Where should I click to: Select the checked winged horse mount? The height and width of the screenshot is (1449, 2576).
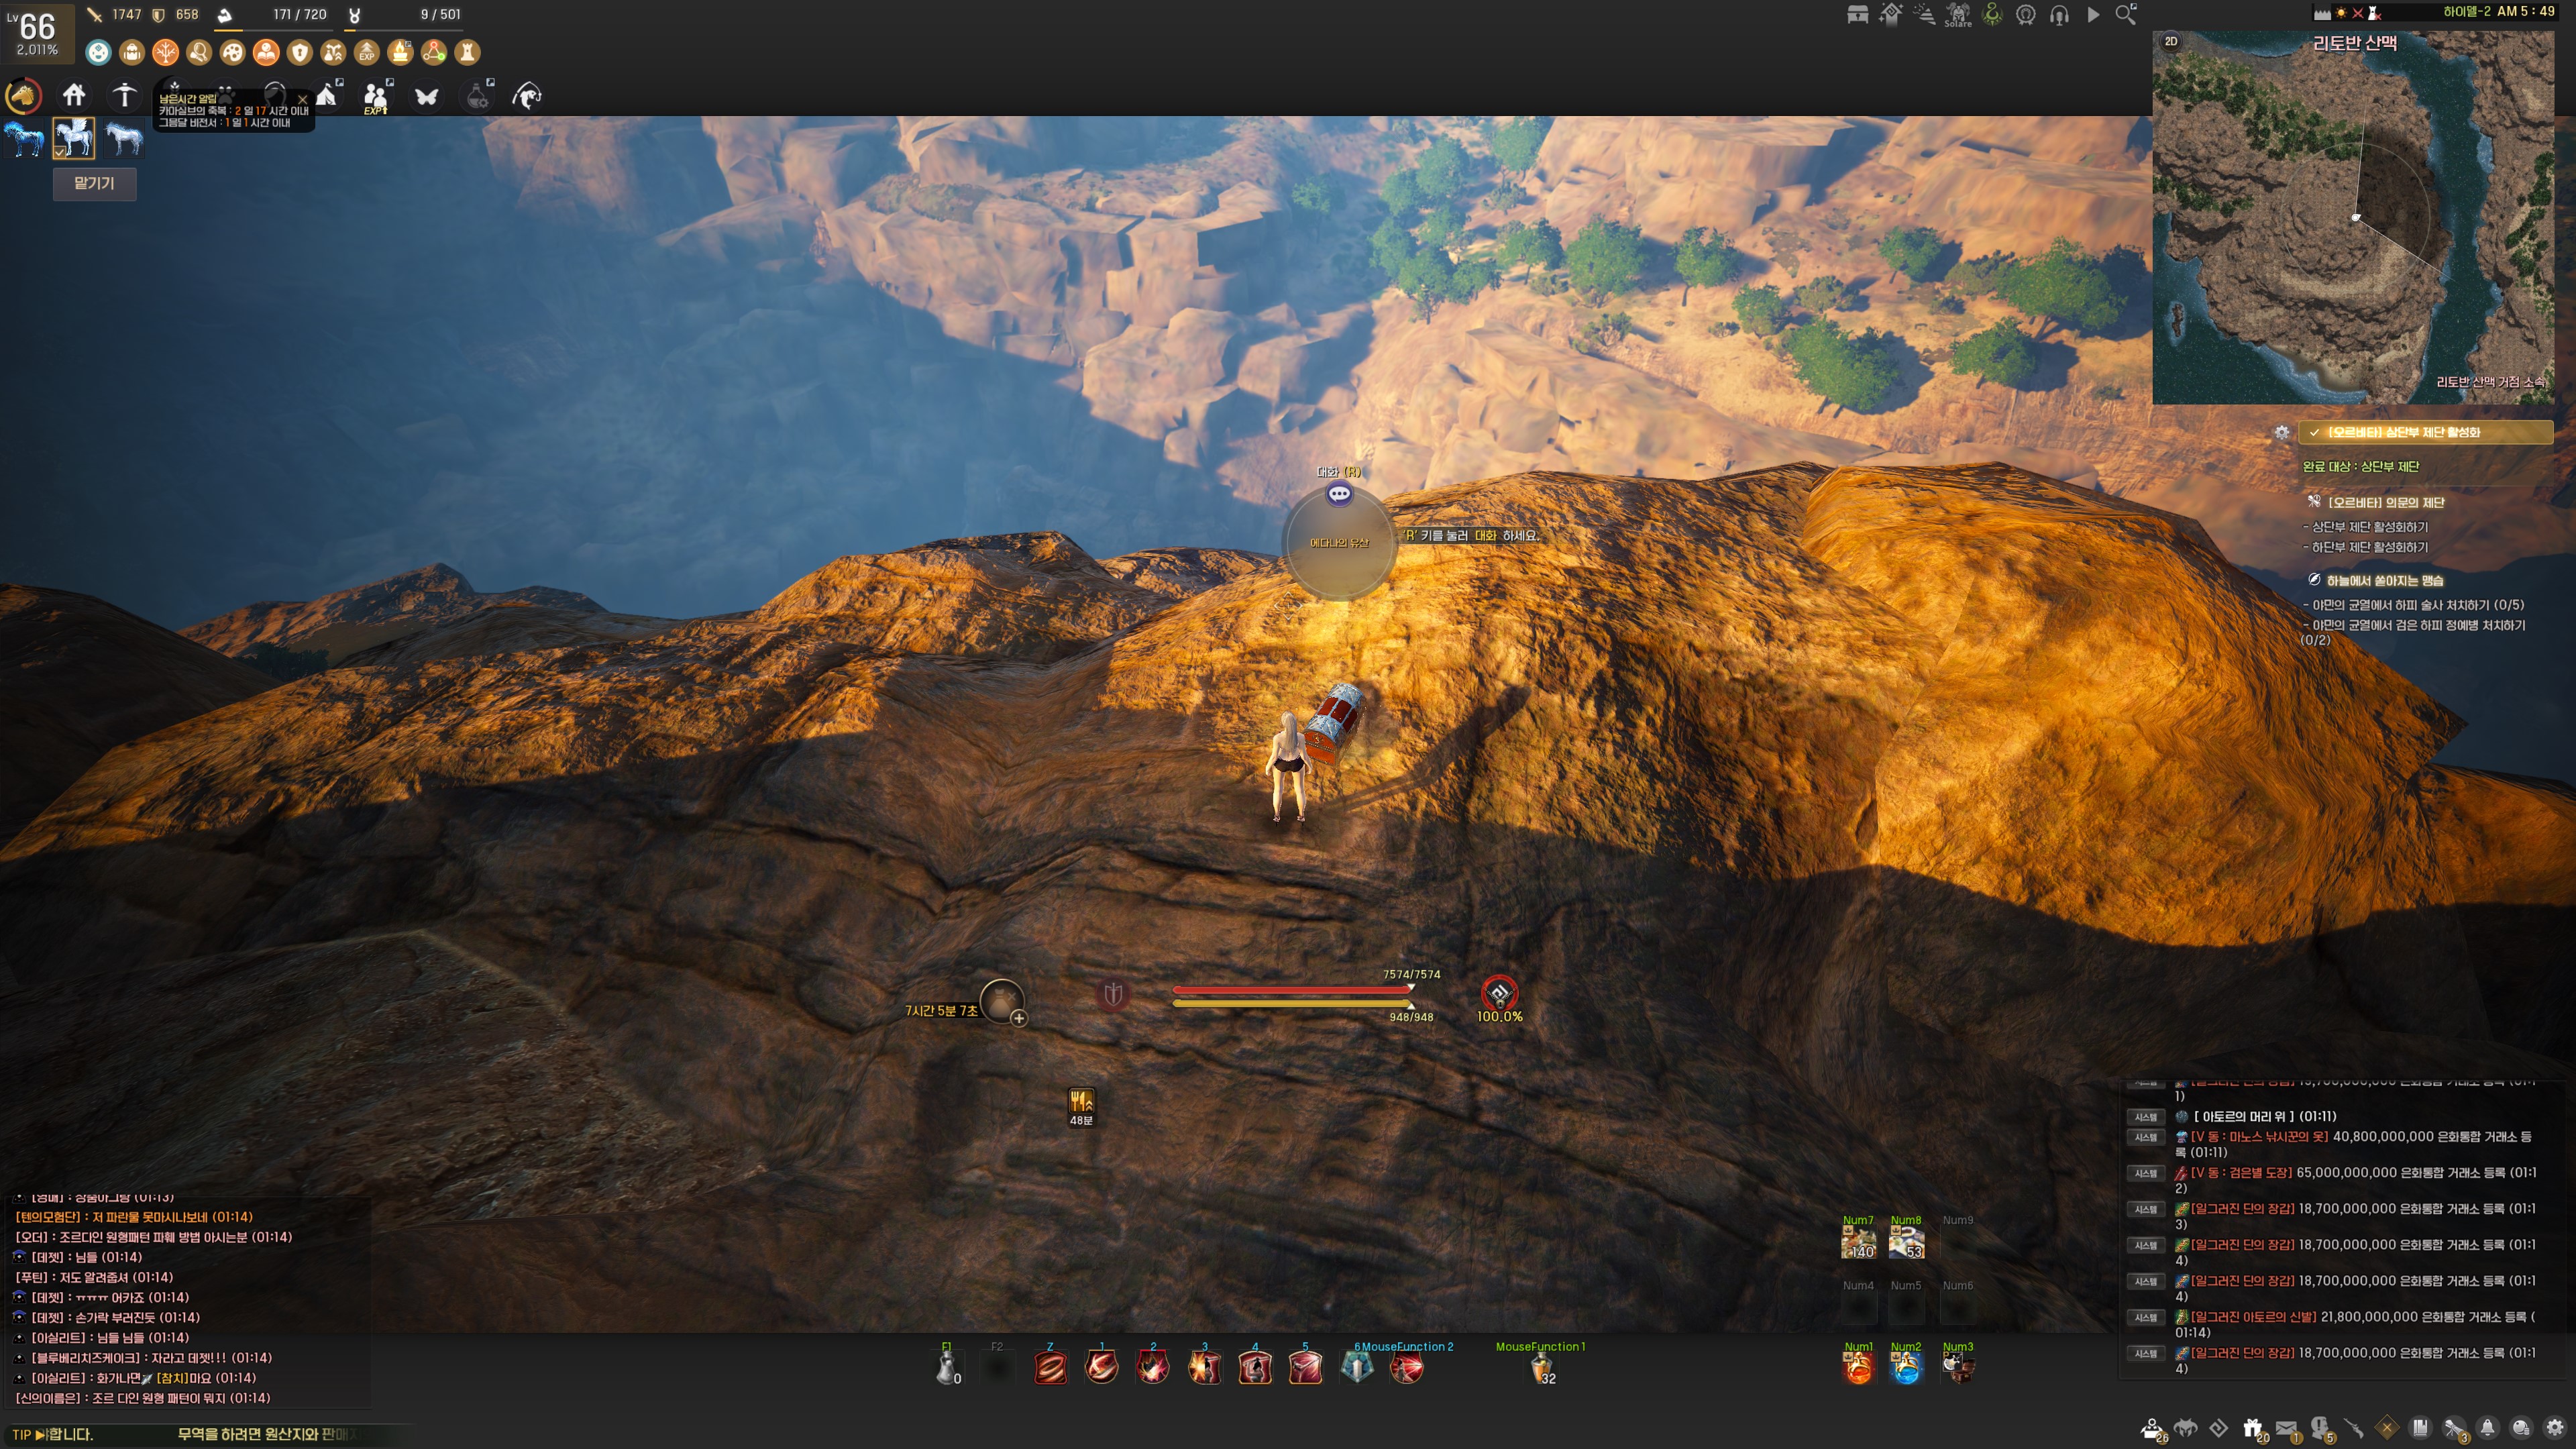pyautogui.click(x=74, y=138)
